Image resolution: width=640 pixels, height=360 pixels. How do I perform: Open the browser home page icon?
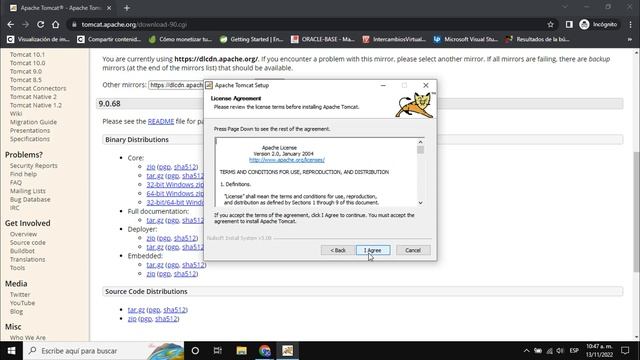tap(56, 24)
